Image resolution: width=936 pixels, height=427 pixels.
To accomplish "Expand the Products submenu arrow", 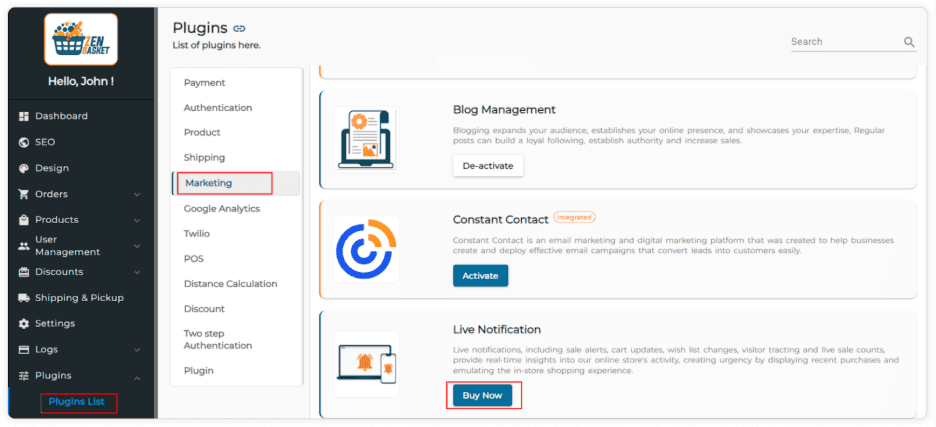I will 137,220.
